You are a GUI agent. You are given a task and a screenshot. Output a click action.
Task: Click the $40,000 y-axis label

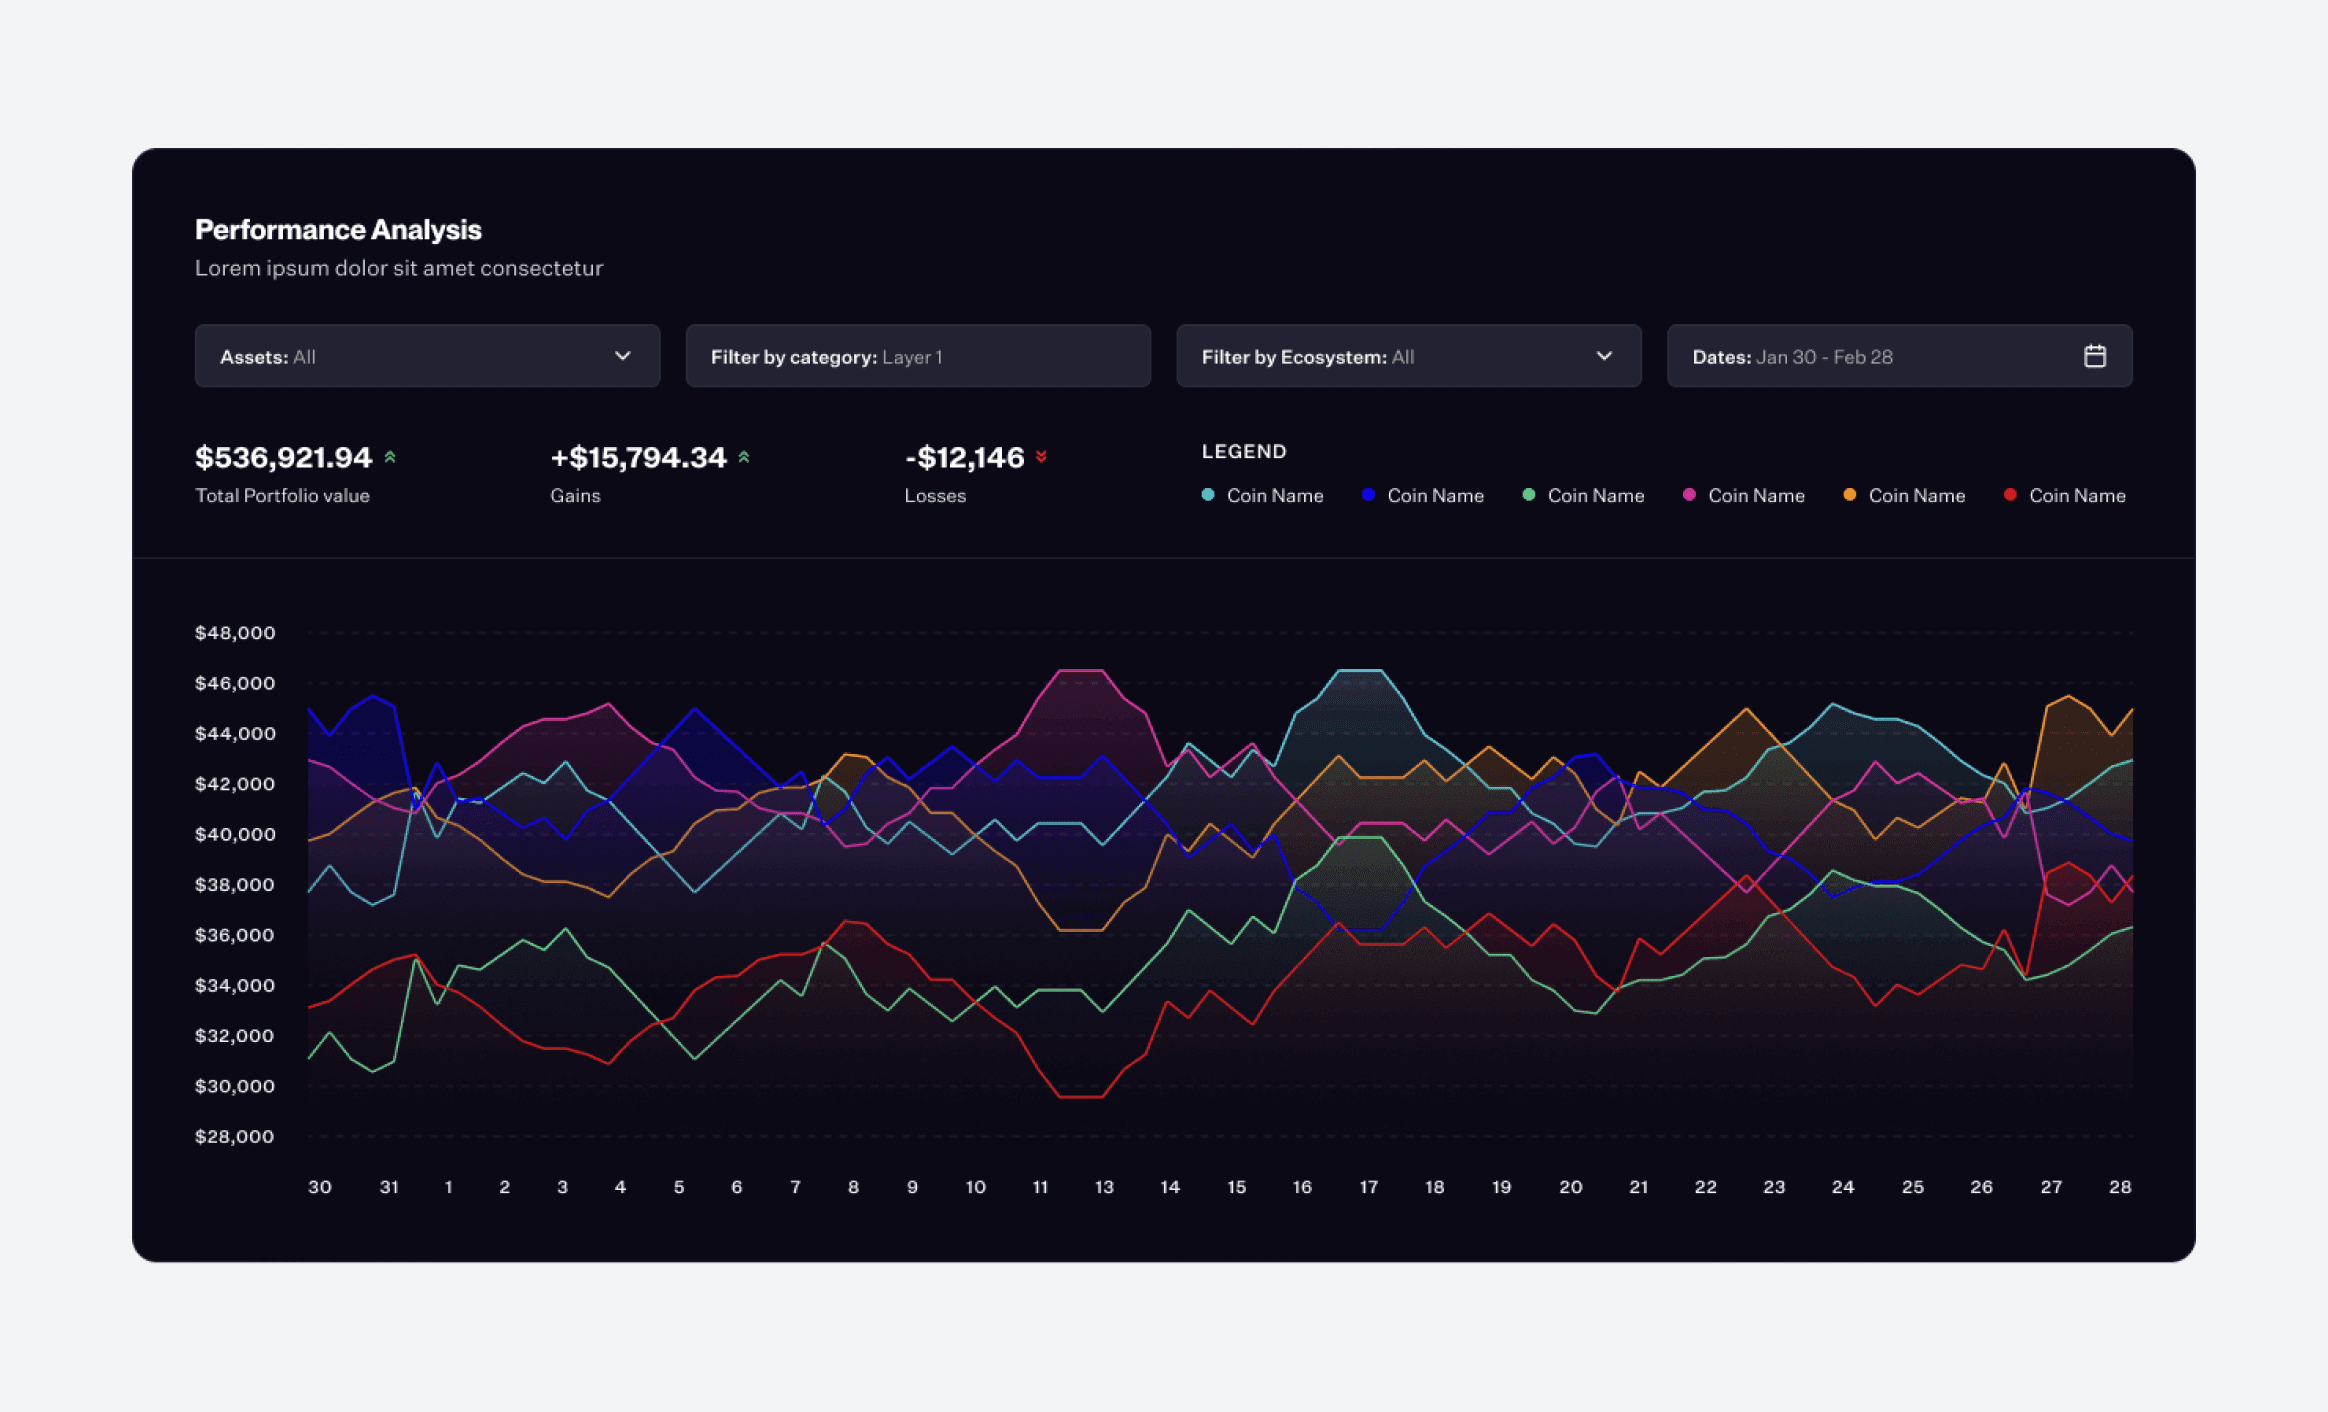(x=235, y=835)
